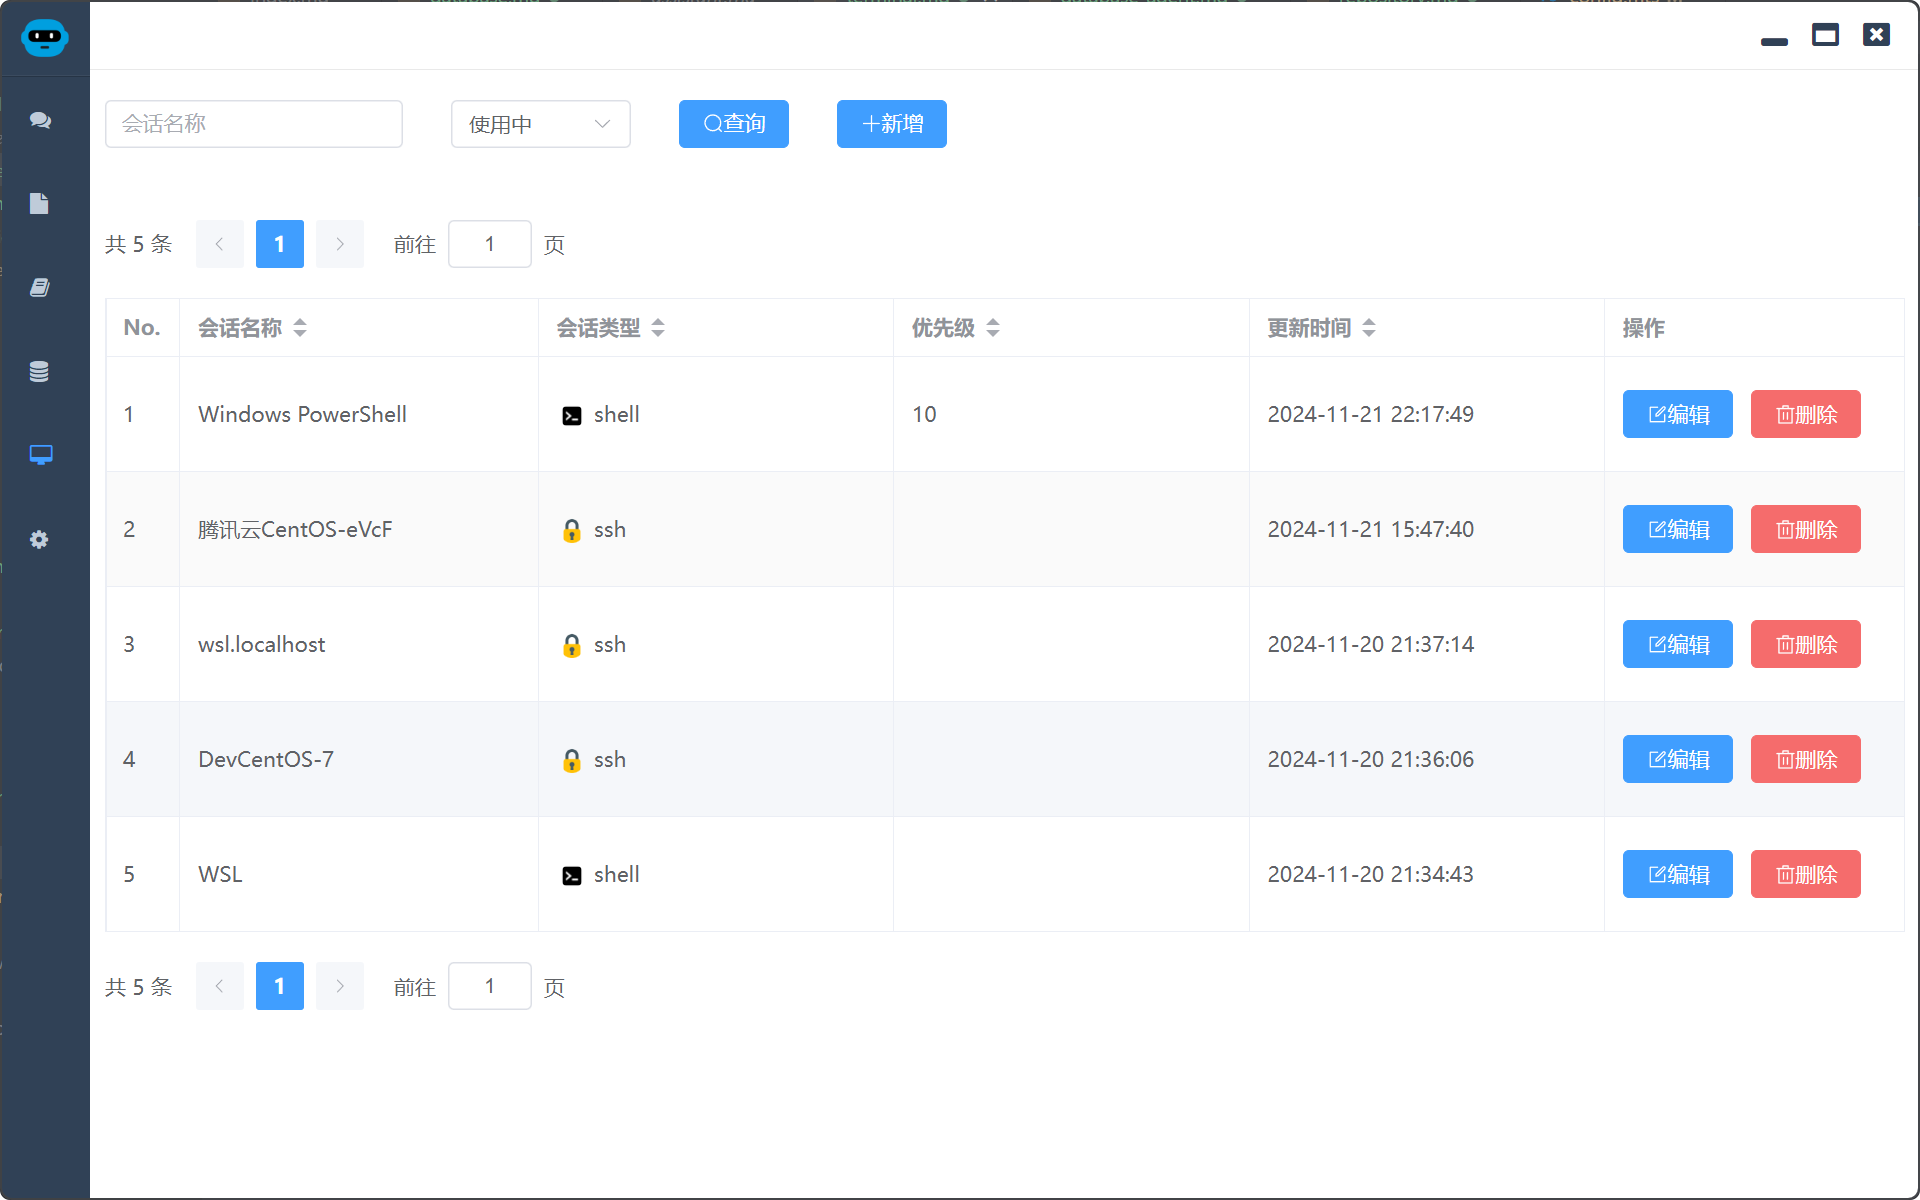This screenshot has width=1920, height=1200.
Task: Click timestamp 2024-11-21 15:47:40
Action: (1371, 529)
